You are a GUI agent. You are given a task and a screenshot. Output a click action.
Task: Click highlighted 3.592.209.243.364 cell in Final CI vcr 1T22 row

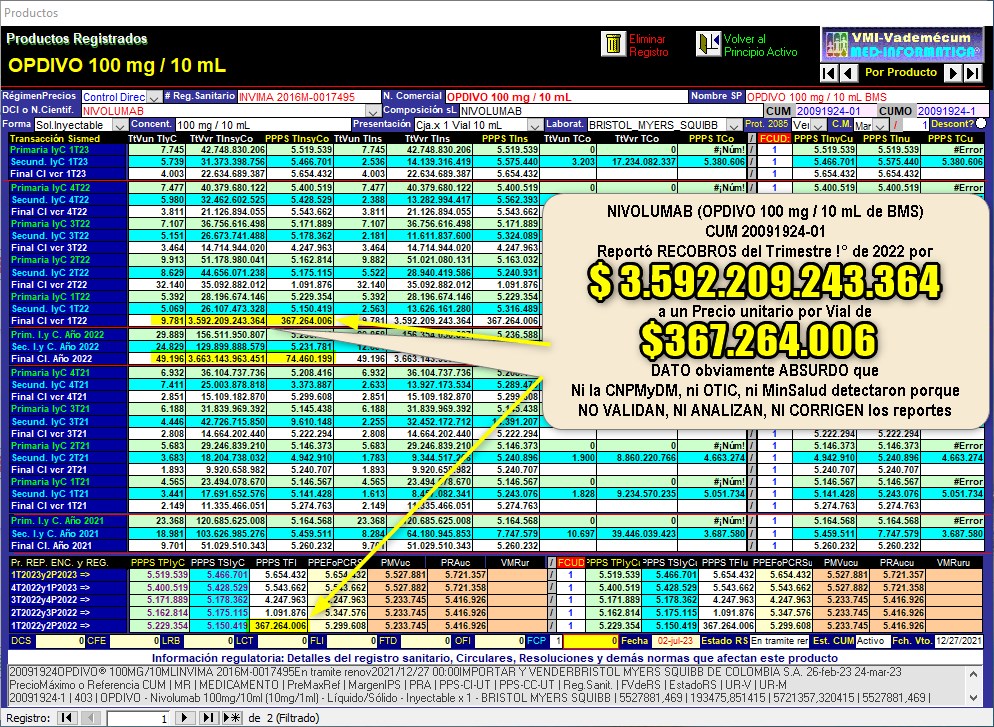(226, 321)
